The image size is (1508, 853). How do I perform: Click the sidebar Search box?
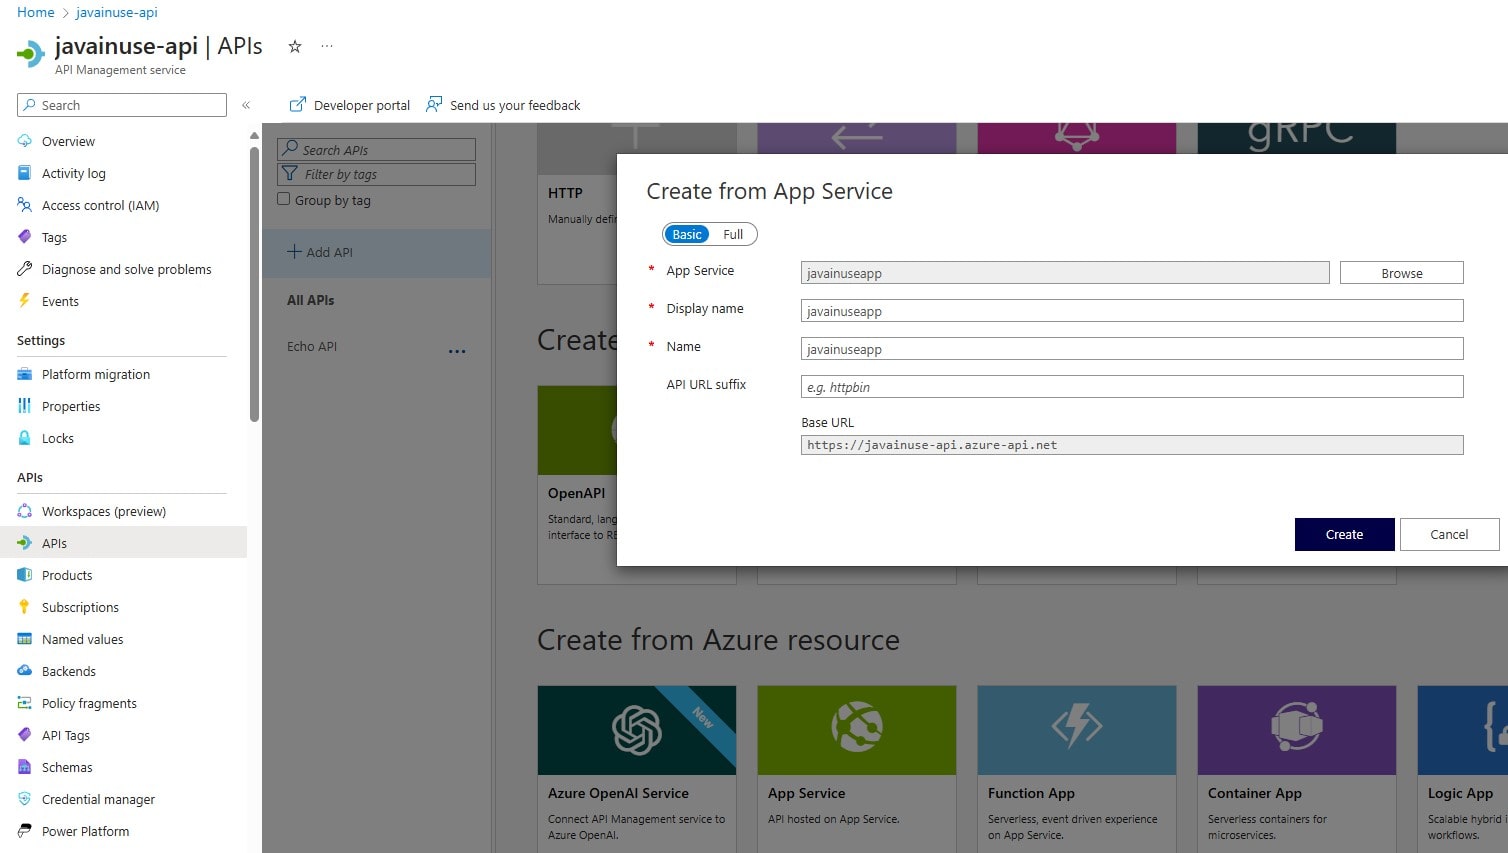(x=122, y=105)
